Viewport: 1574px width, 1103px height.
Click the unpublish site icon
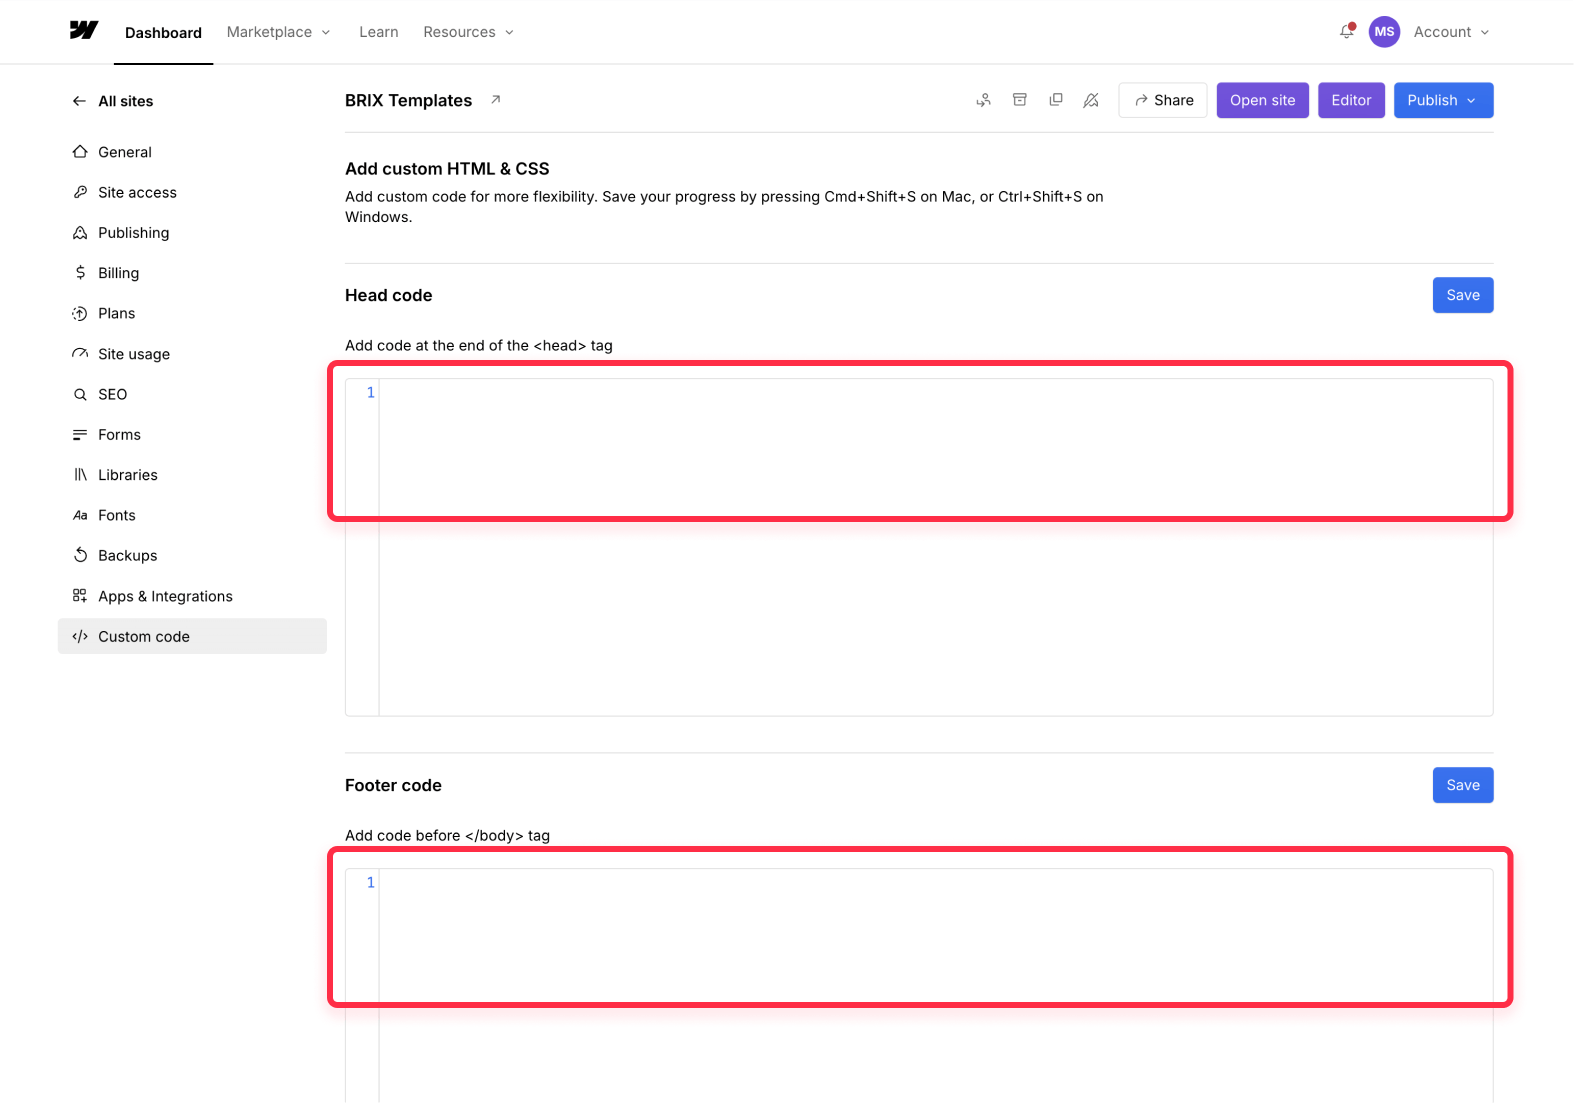(1091, 100)
